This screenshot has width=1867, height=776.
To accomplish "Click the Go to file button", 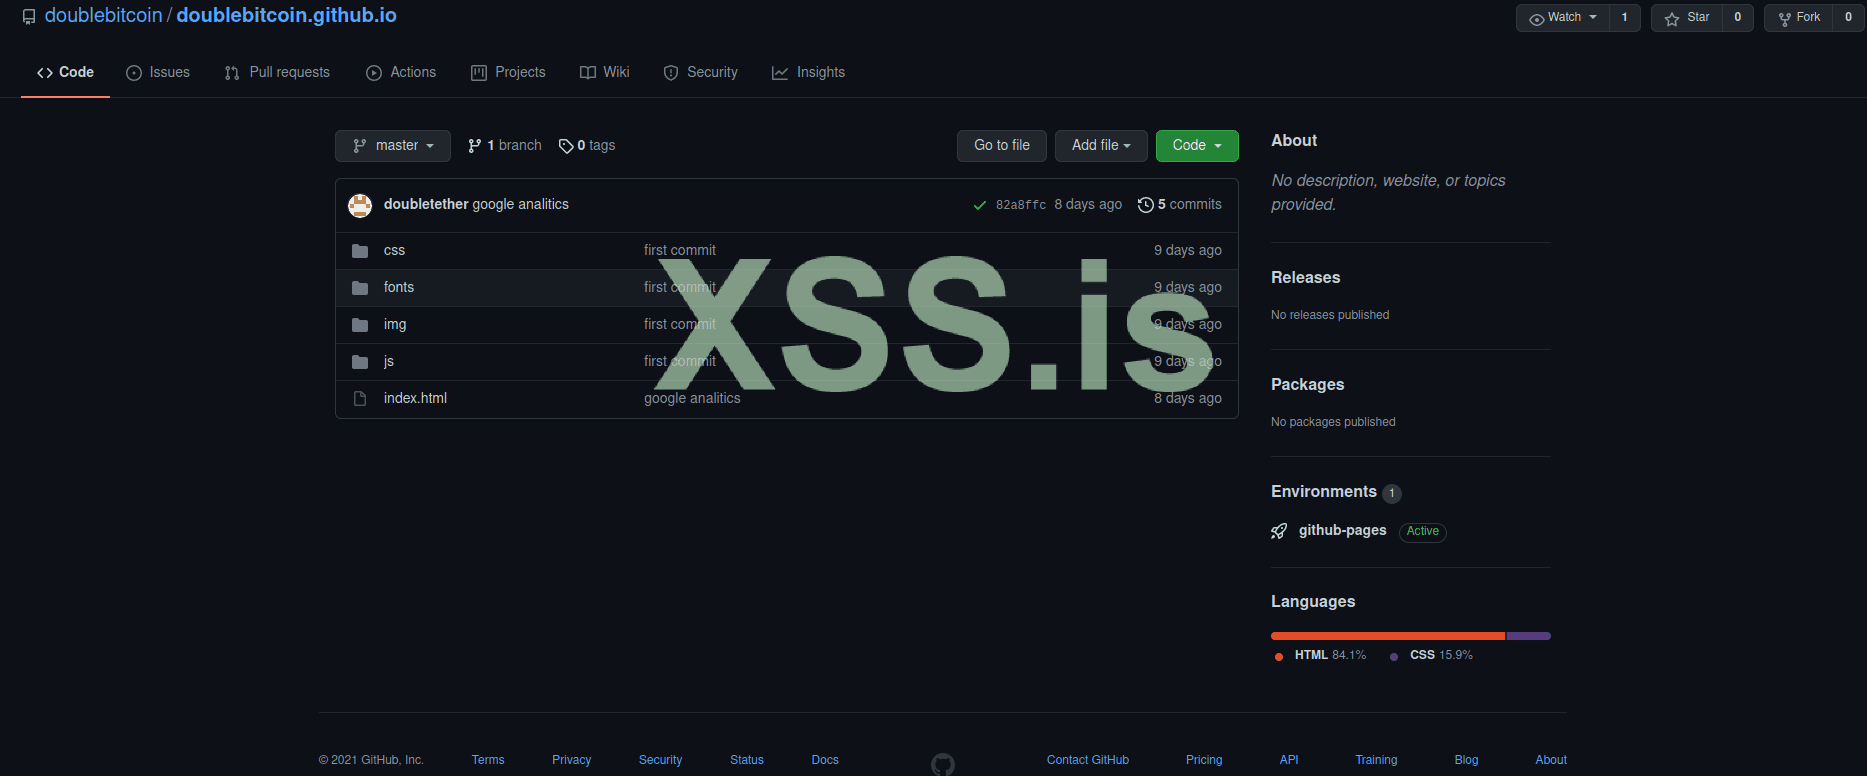I will (1002, 146).
